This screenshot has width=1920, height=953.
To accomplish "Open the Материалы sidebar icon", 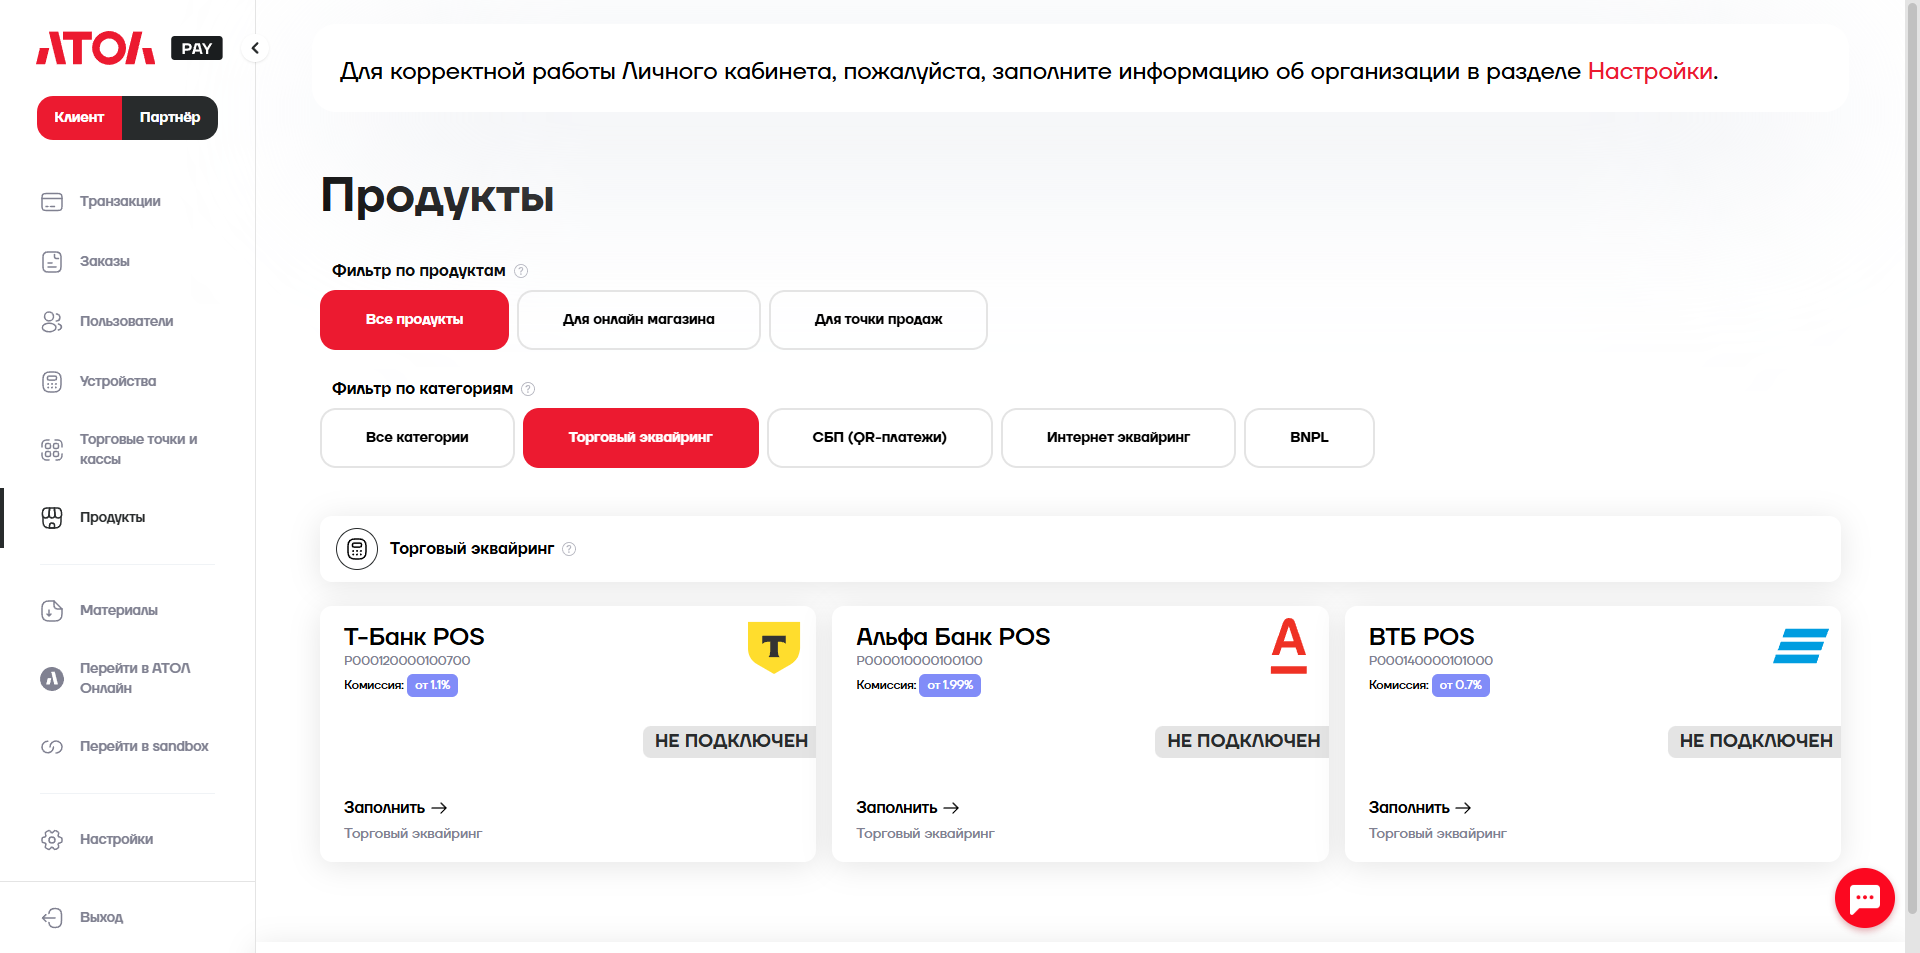I will coord(52,611).
